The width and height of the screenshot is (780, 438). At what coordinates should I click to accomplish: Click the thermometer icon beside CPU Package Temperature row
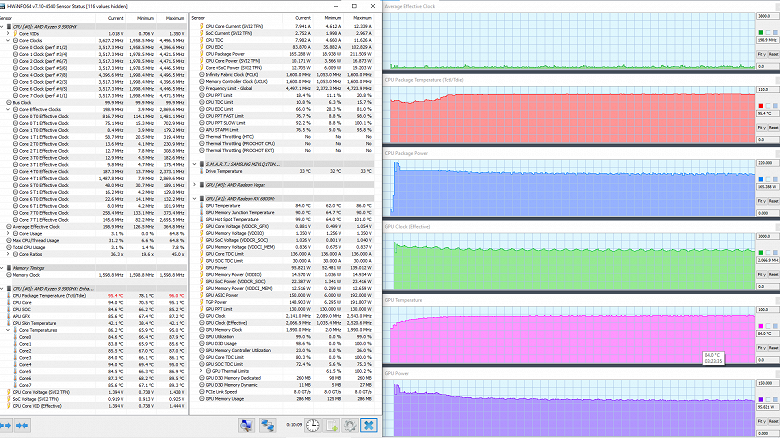(x=9, y=296)
